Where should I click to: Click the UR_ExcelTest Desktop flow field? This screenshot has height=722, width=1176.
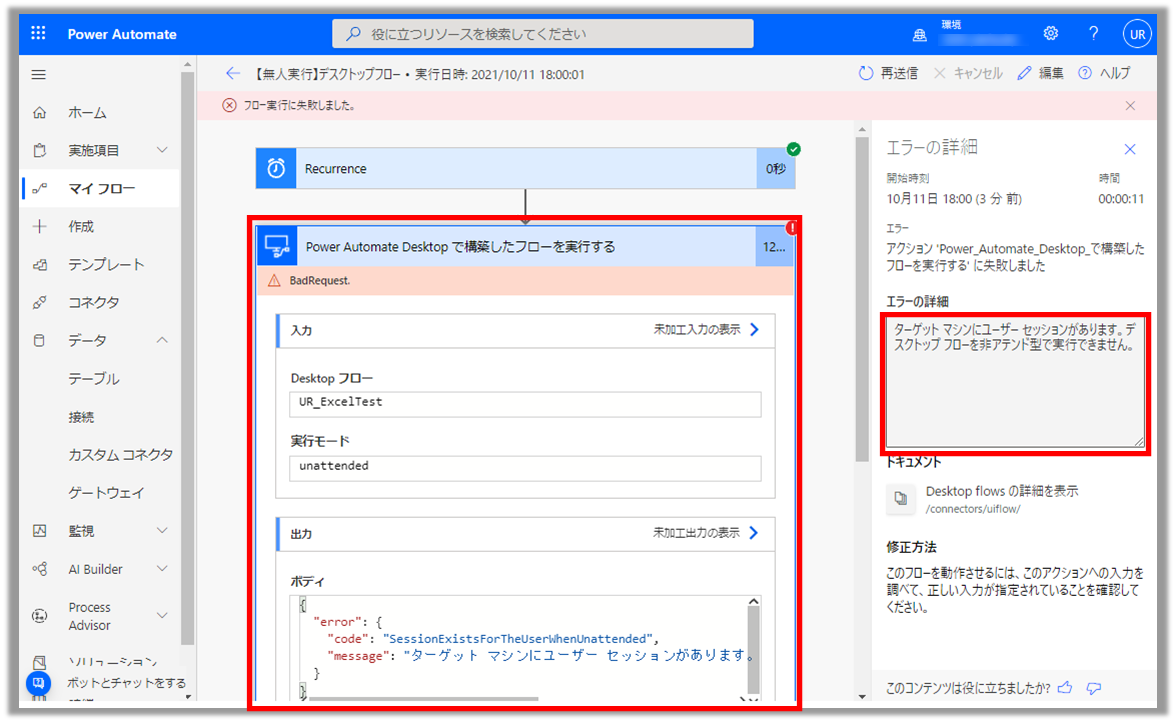525,403
